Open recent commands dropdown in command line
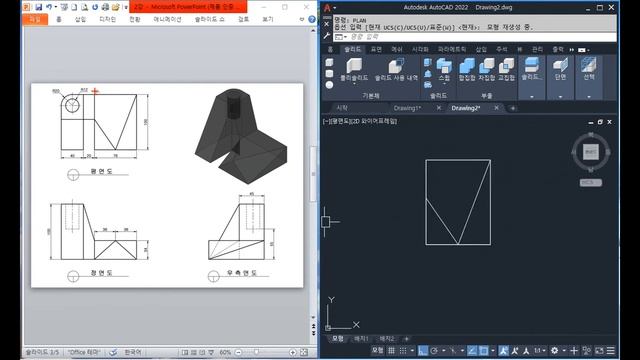 pyautogui.click(x=341, y=37)
